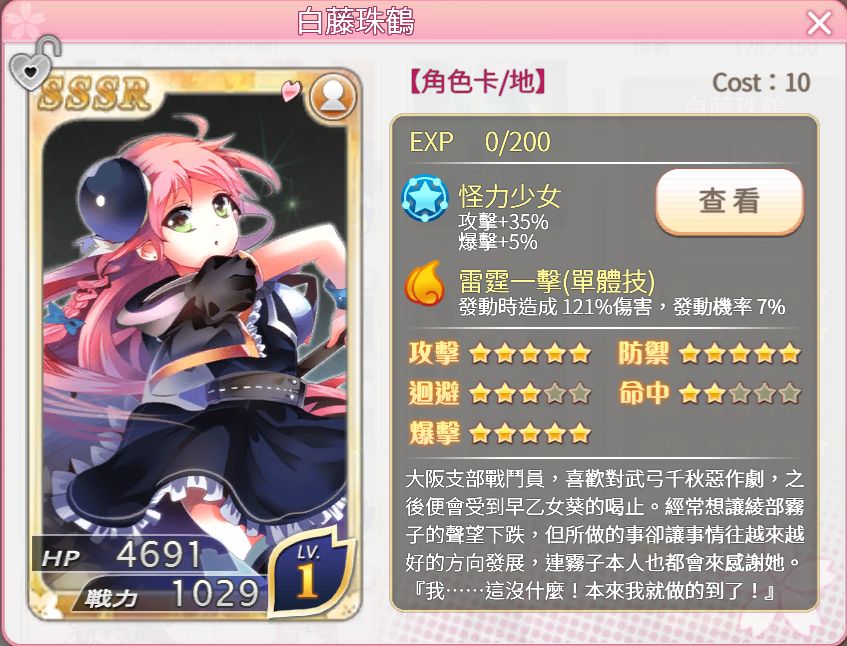The width and height of the screenshot is (847, 646).
Task: Click the blue star passive skill icon
Action: (425, 198)
